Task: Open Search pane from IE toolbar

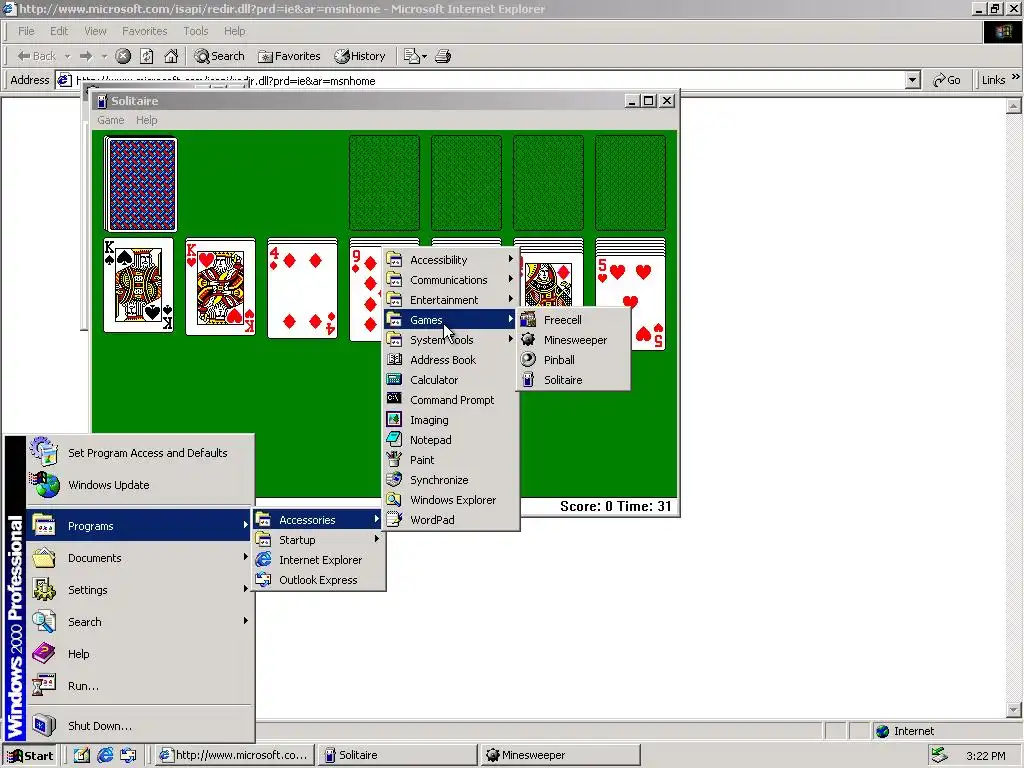Action: [x=219, y=56]
